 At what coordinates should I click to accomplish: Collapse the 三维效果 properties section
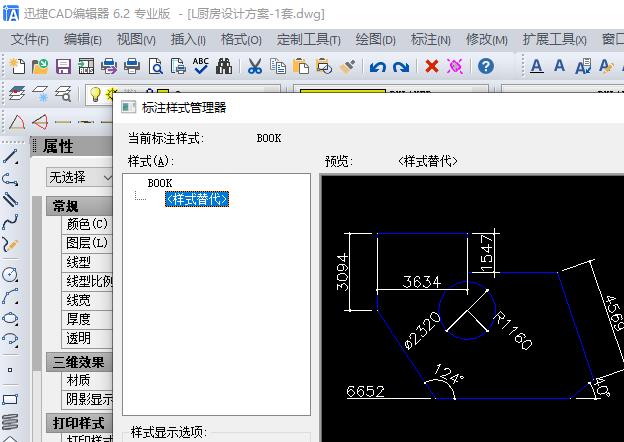(80, 362)
